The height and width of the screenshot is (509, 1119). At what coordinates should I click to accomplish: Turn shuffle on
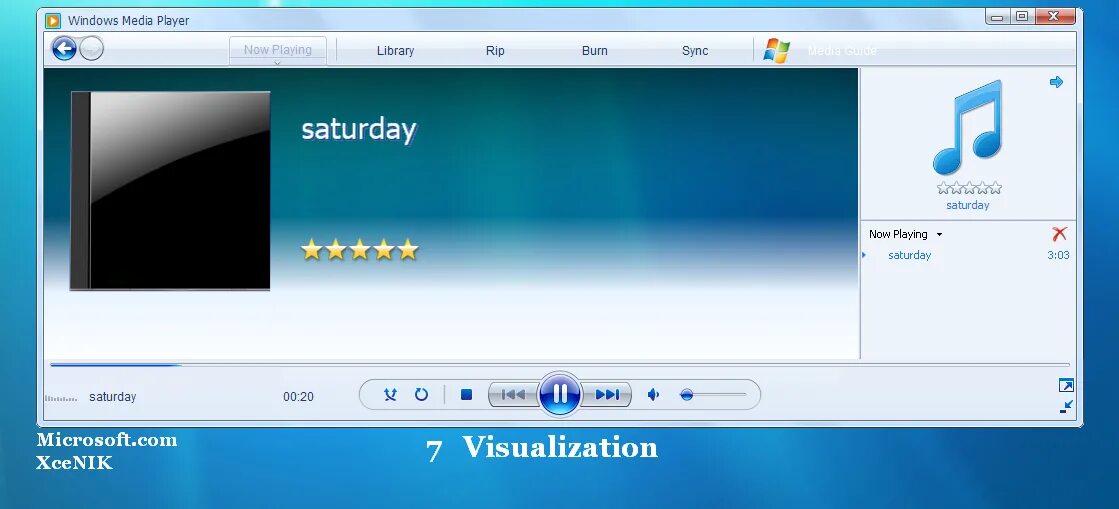(390, 394)
